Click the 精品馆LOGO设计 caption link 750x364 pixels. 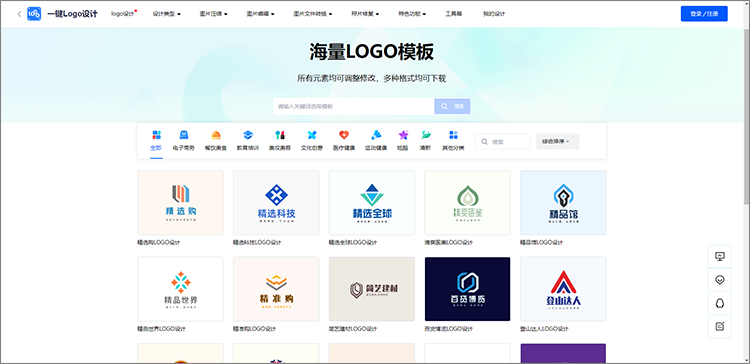(x=542, y=243)
